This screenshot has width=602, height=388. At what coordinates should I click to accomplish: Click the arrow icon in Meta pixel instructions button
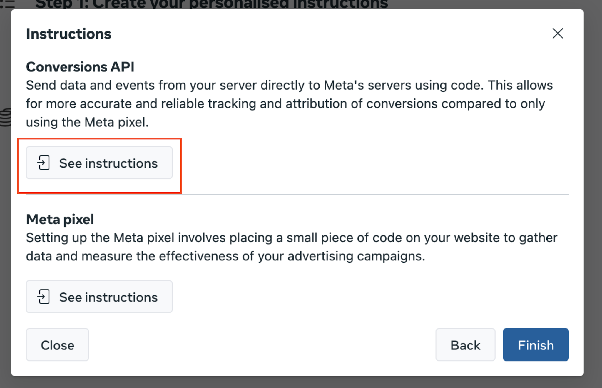[43, 297]
